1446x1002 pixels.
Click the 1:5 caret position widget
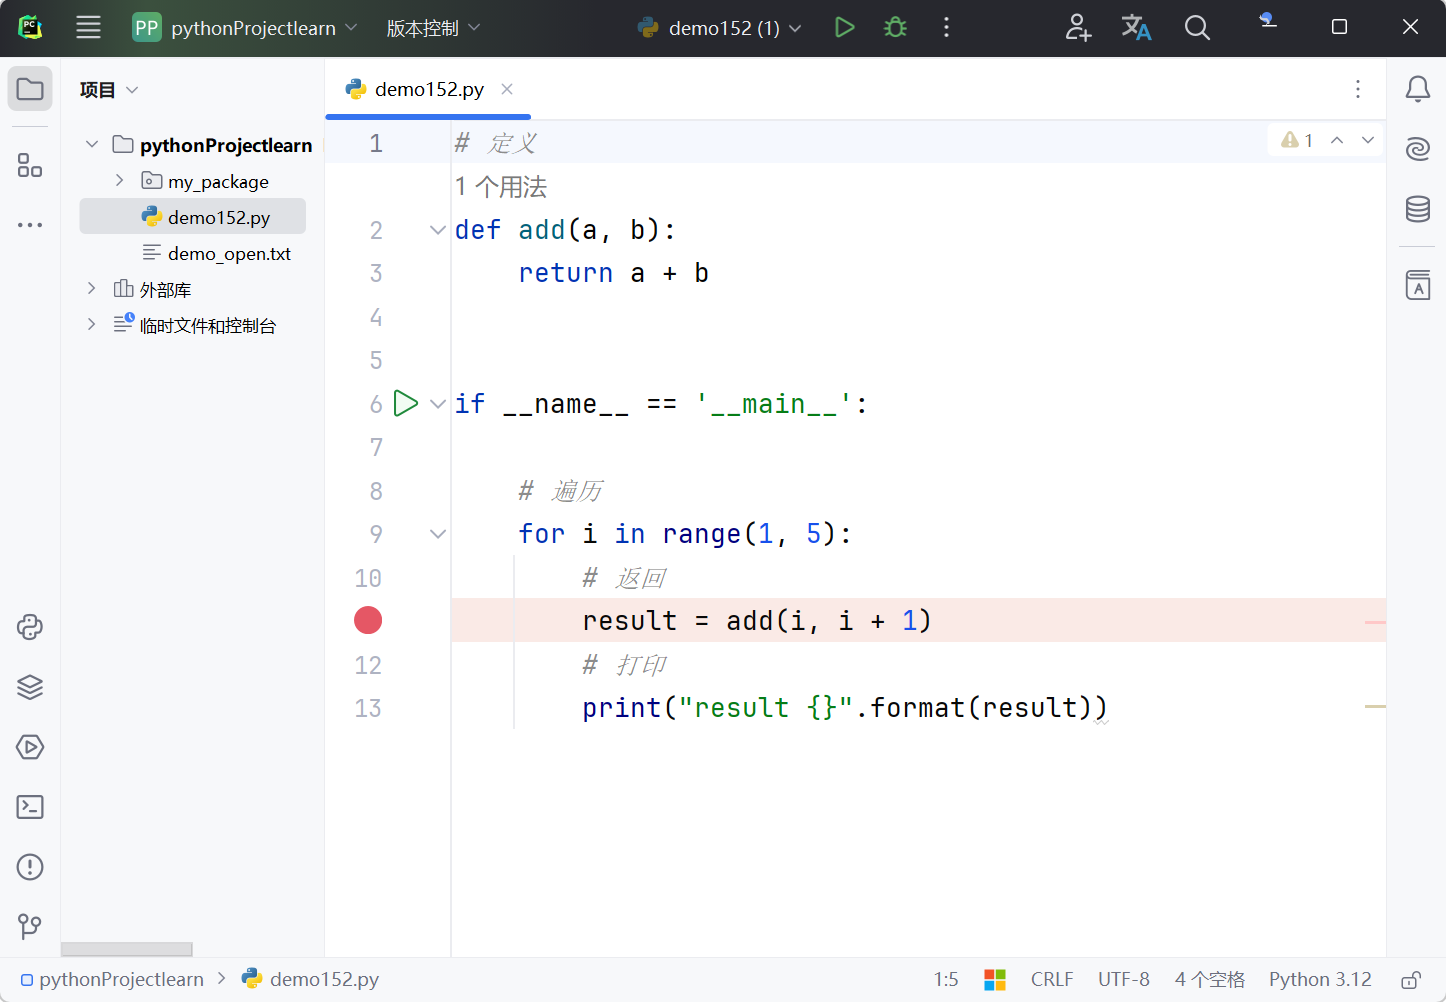coord(946,980)
